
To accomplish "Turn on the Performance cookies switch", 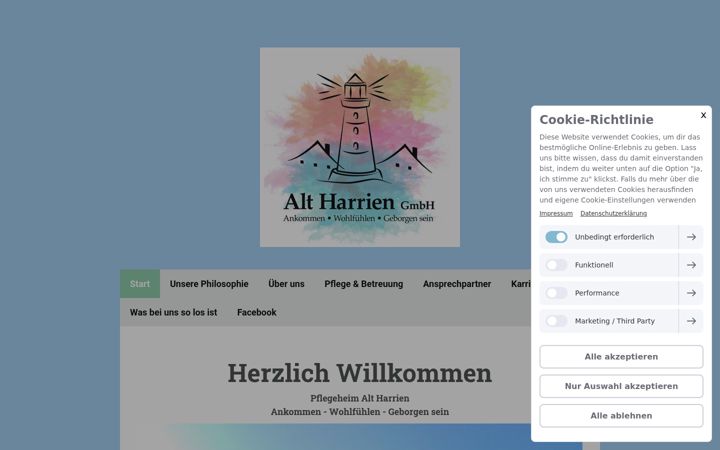I will [x=556, y=293].
